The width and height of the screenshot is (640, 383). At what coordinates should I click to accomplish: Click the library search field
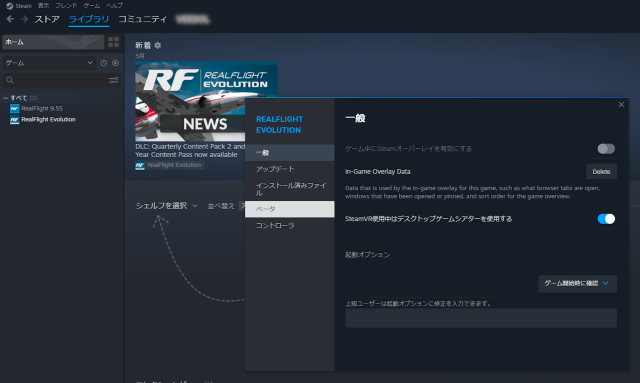[x=55, y=80]
